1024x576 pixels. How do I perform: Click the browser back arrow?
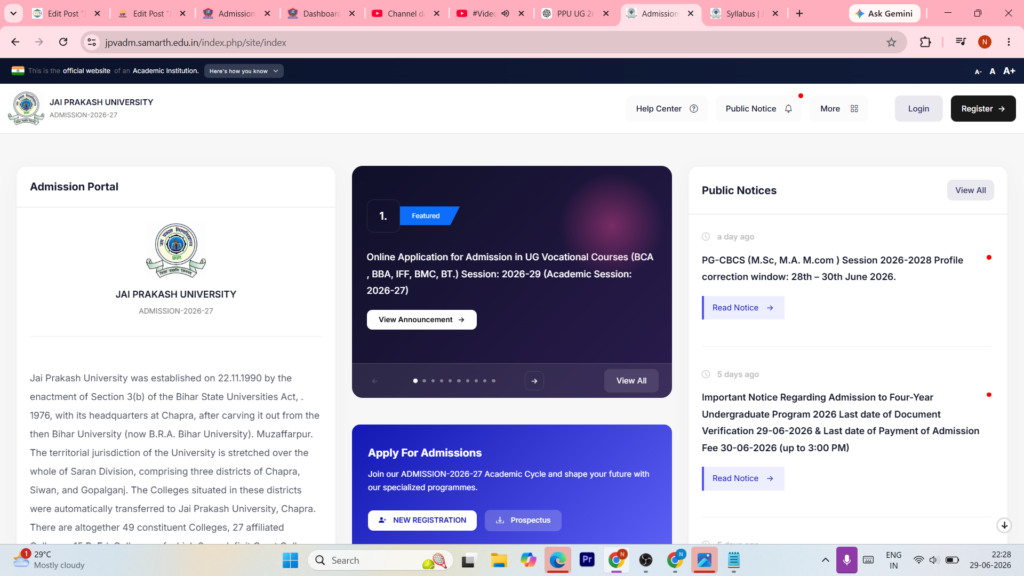point(16,42)
